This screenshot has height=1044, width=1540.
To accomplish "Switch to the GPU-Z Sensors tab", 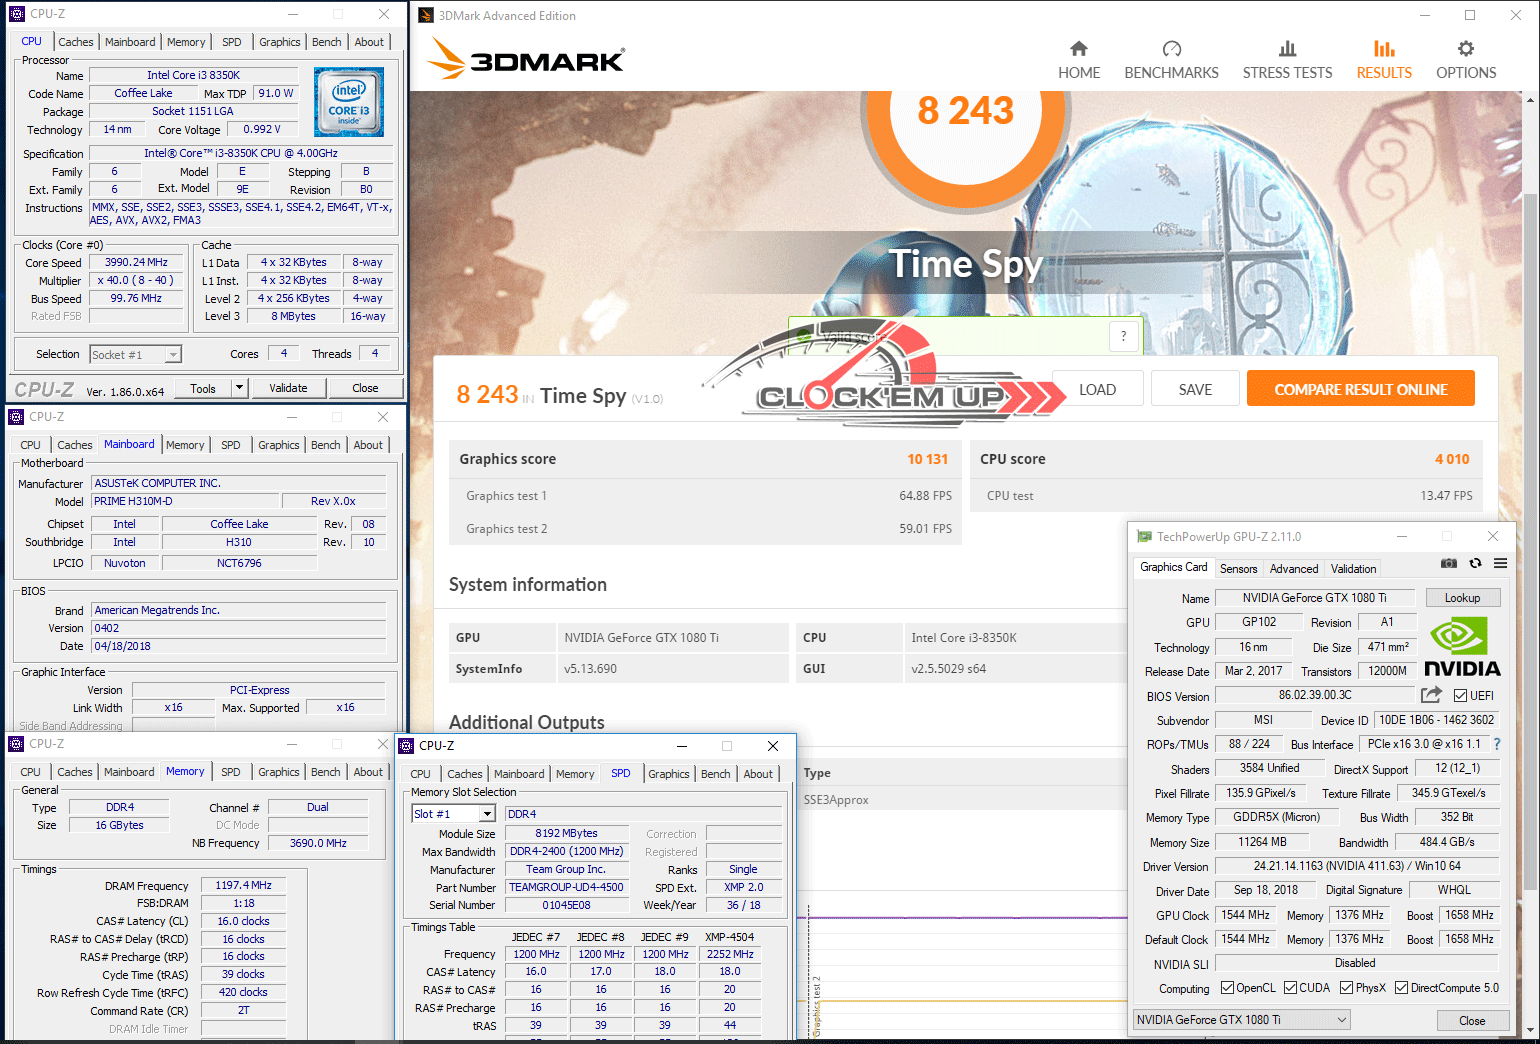I will tap(1238, 569).
